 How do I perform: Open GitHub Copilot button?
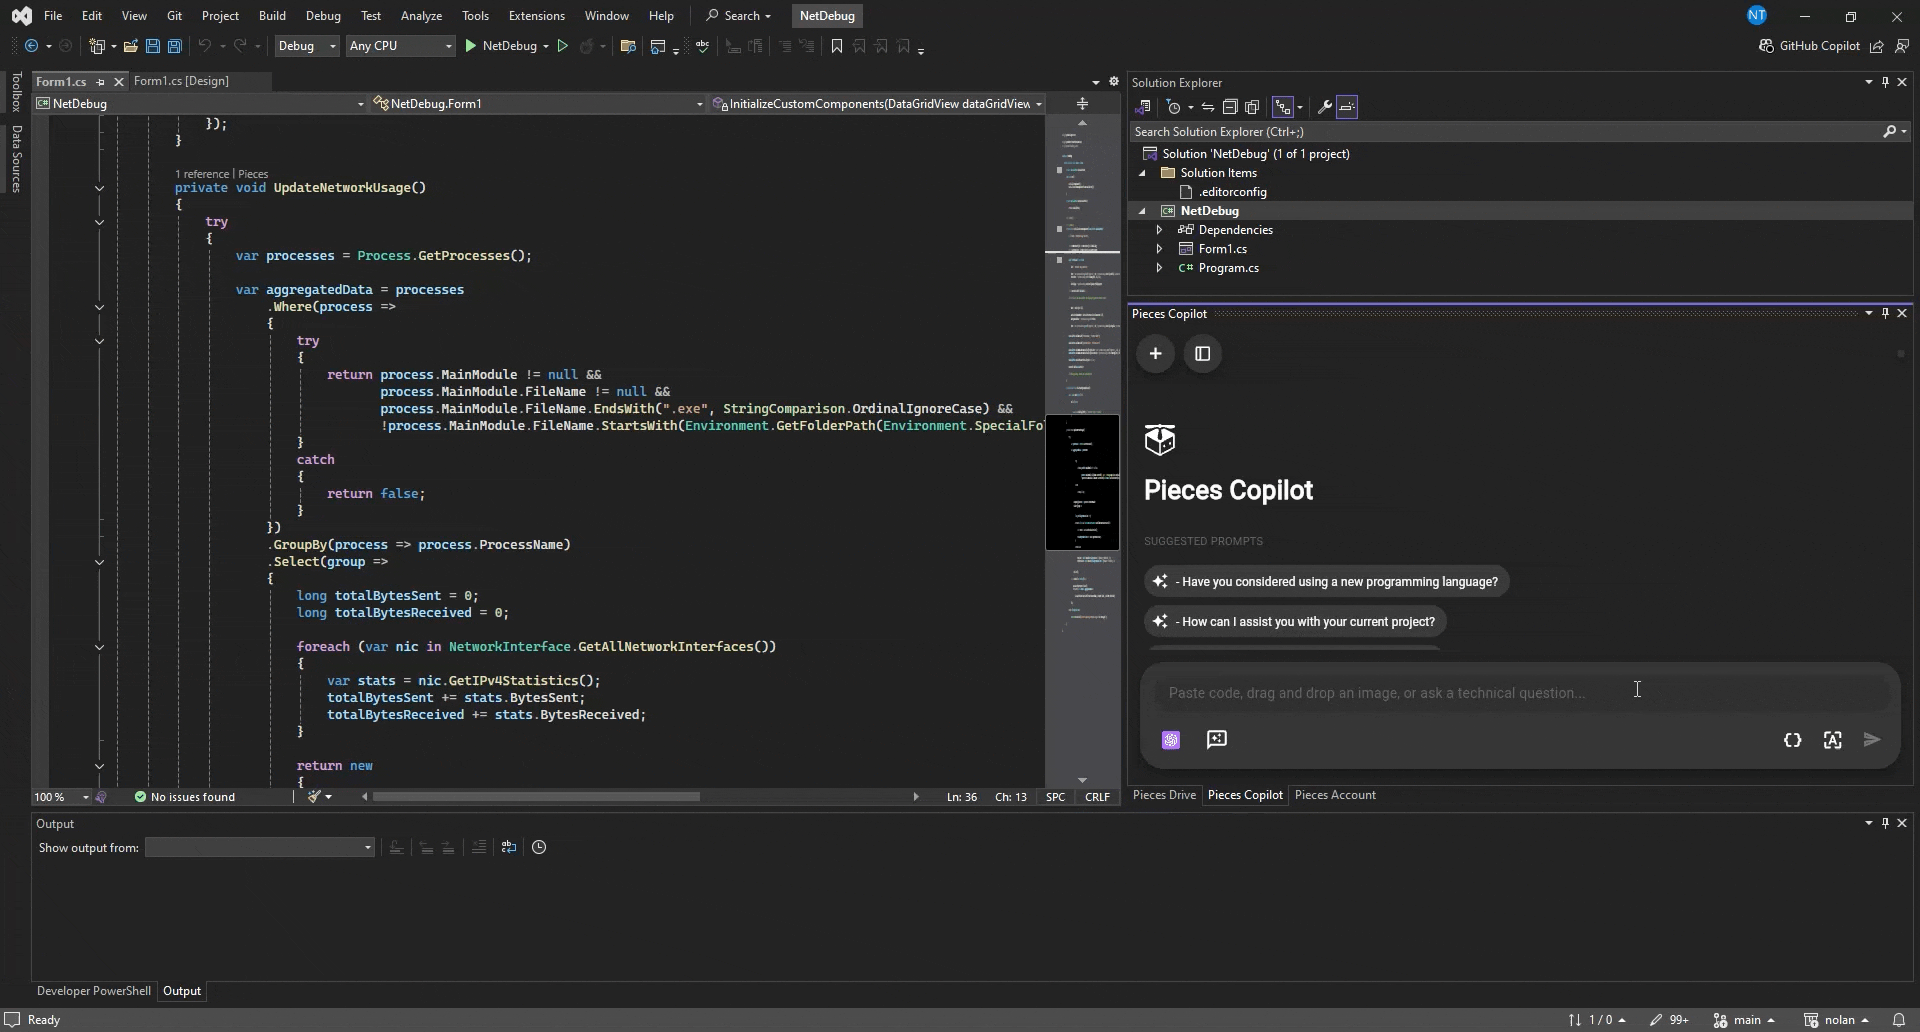pyautogui.click(x=1809, y=46)
